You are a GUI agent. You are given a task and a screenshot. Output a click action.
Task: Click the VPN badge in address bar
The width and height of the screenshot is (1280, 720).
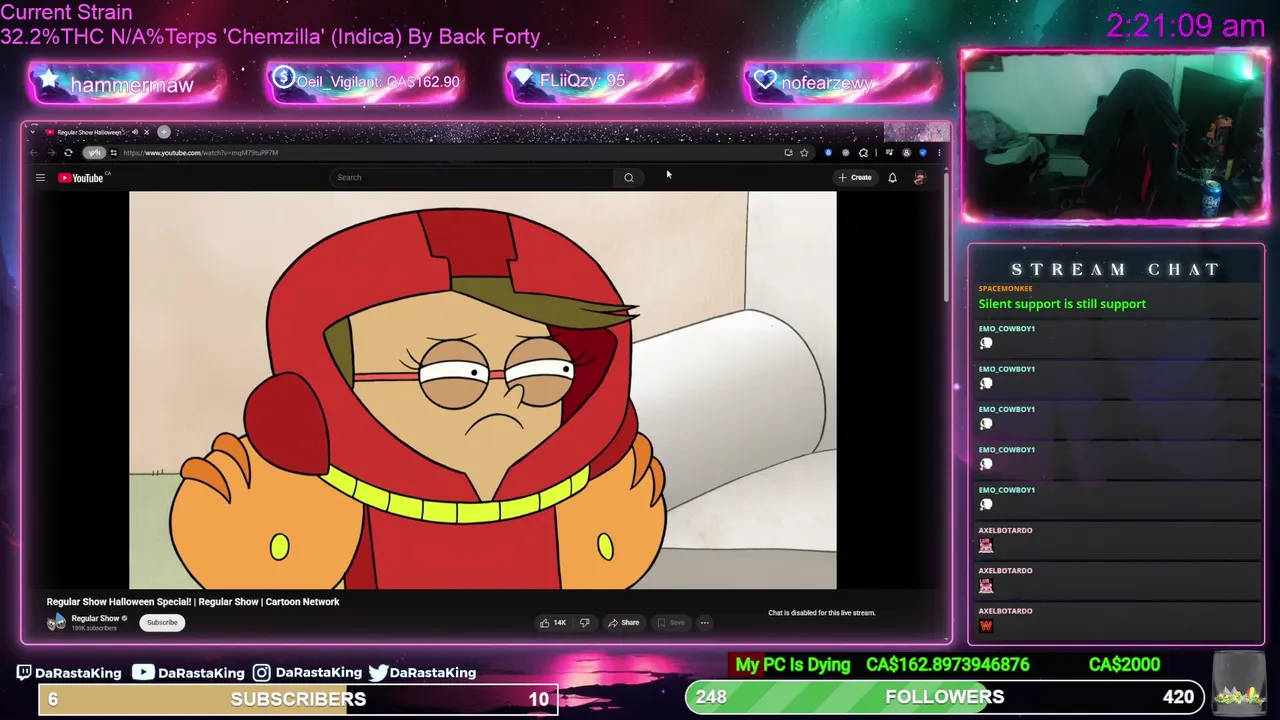click(94, 153)
